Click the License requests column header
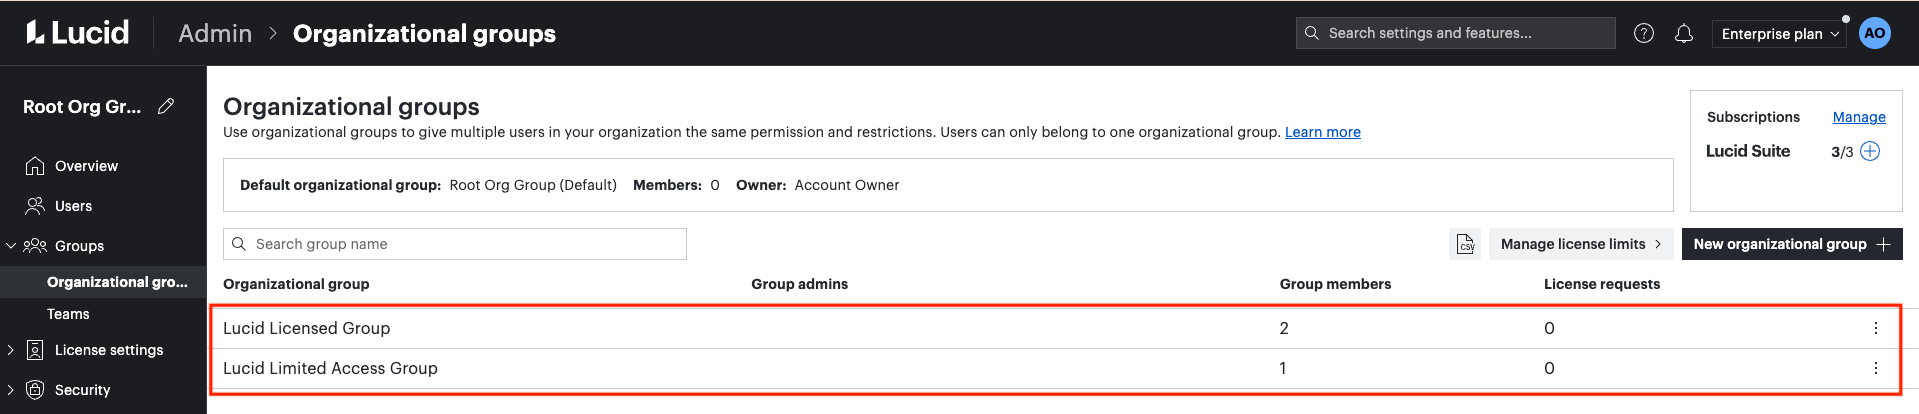1919x414 pixels. click(x=1602, y=284)
